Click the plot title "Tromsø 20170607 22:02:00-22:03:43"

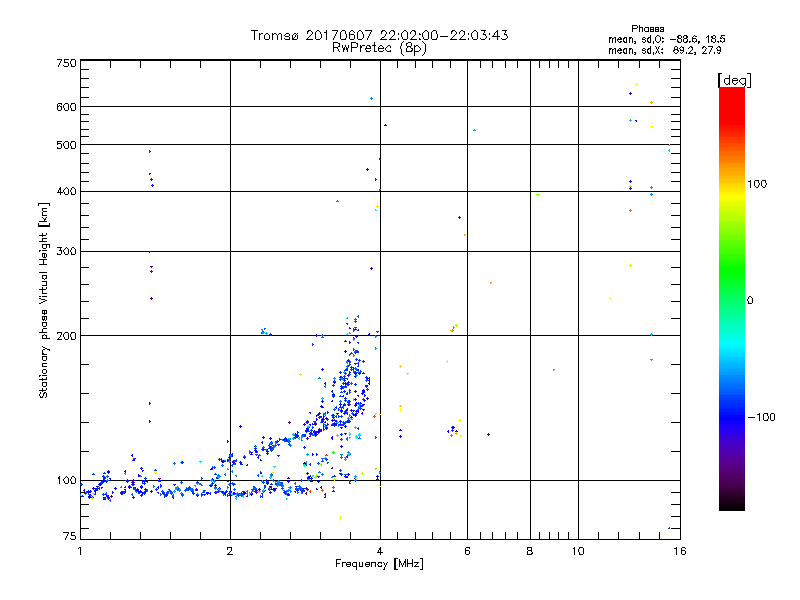pyautogui.click(x=379, y=35)
